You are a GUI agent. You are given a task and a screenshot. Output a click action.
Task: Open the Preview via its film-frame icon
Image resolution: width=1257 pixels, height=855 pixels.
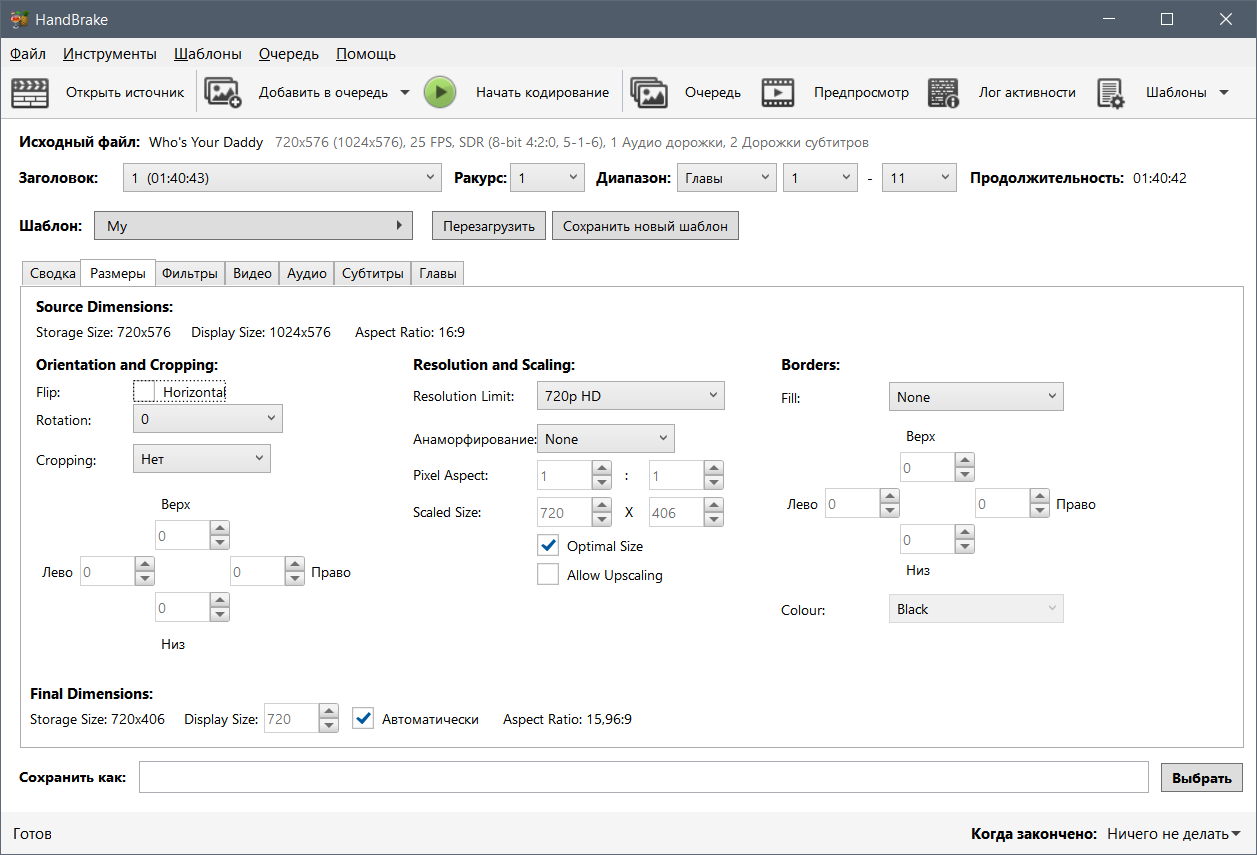(778, 92)
